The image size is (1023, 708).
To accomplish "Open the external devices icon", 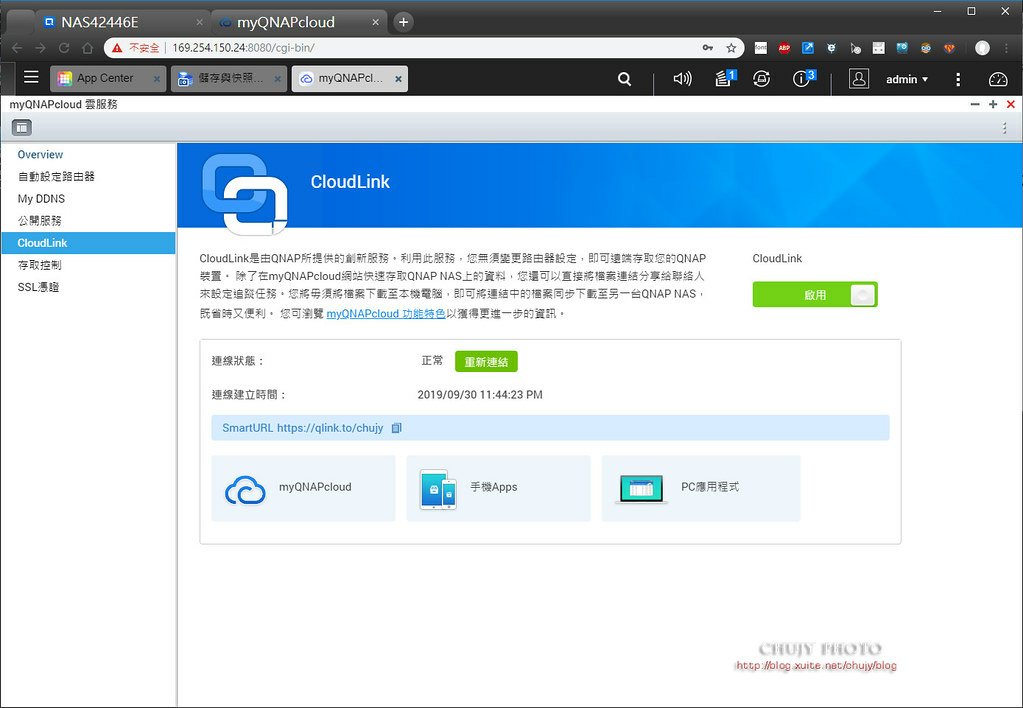I will (x=761, y=79).
